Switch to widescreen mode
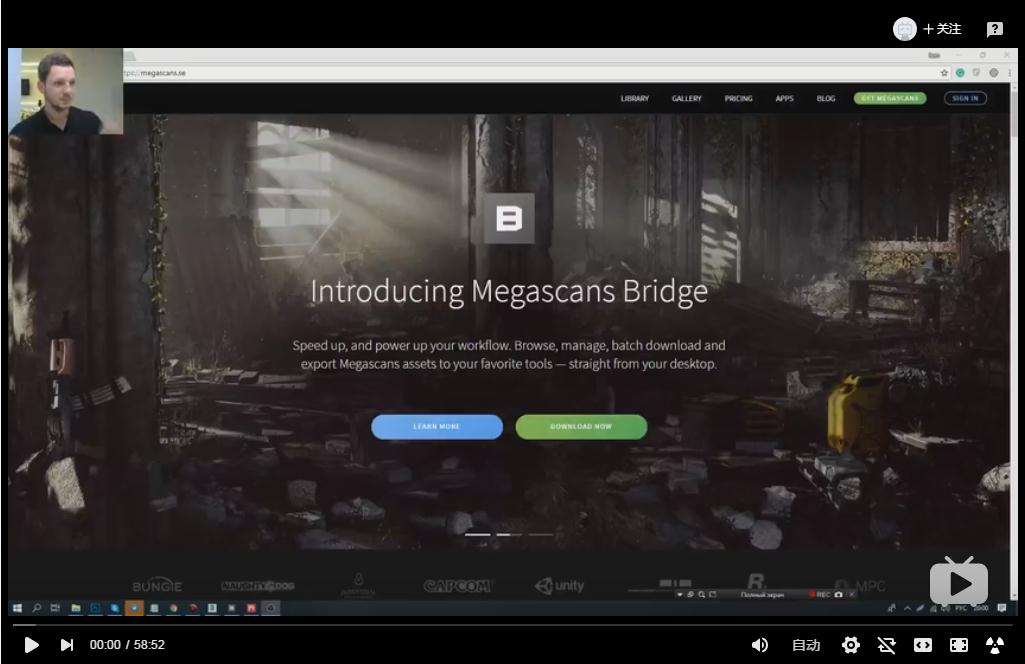 [922, 645]
